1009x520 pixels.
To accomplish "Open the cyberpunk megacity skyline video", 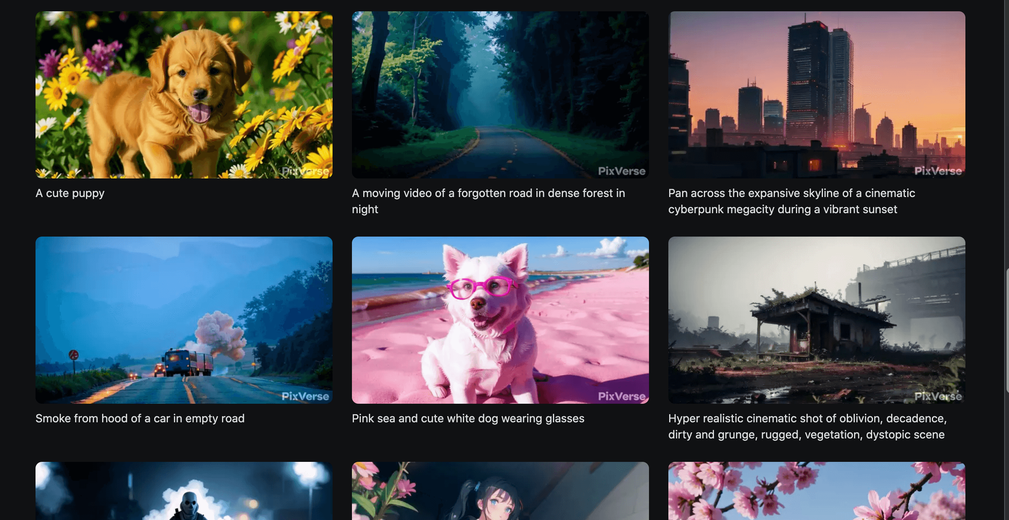I will coord(817,95).
